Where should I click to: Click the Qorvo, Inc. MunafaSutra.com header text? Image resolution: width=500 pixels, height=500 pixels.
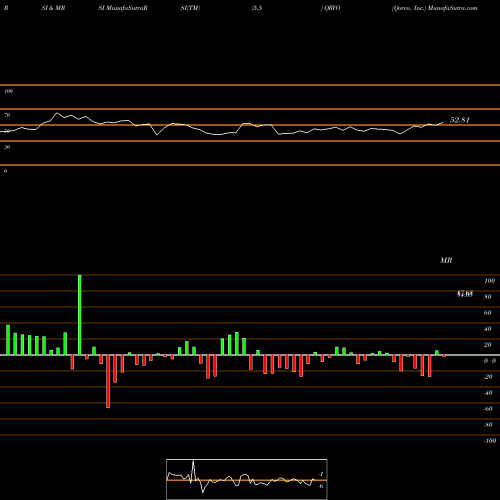[x=435, y=8]
